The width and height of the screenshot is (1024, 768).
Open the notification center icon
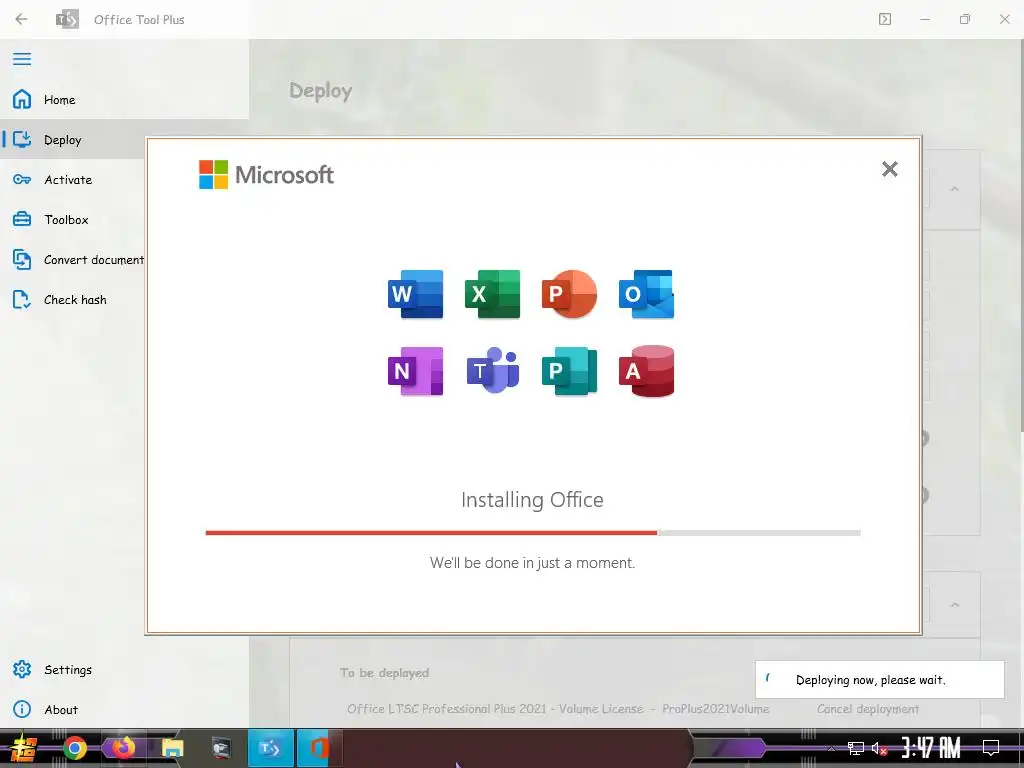[x=991, y=748]
